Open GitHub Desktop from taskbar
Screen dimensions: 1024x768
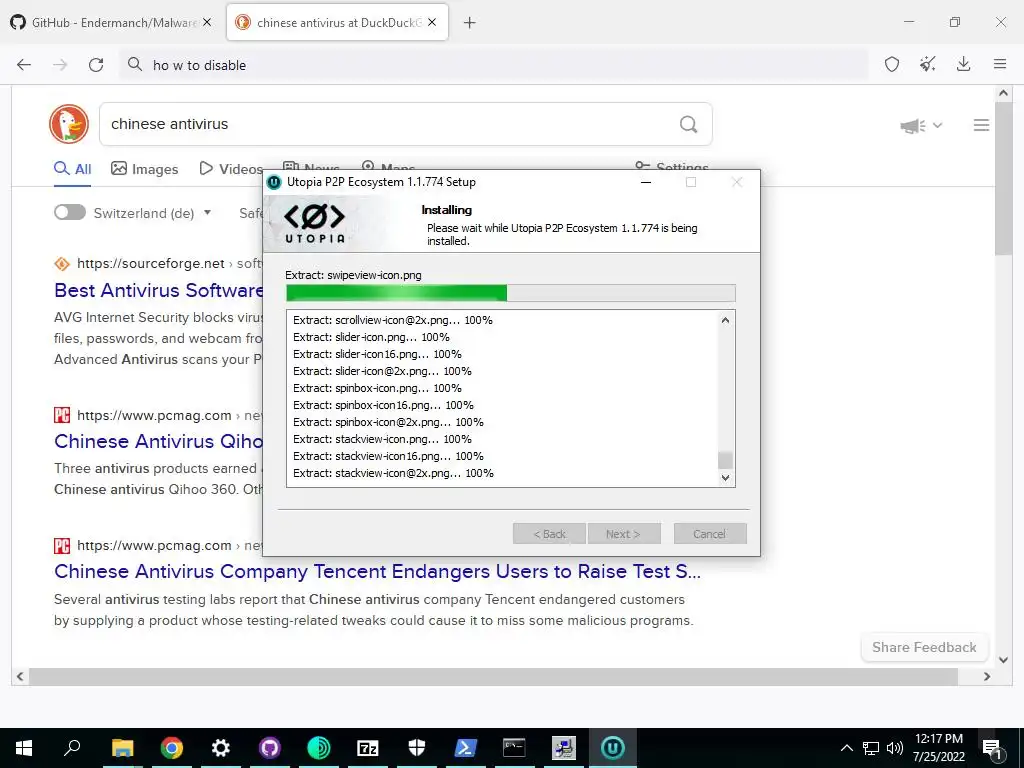click(x=270, y=748)
